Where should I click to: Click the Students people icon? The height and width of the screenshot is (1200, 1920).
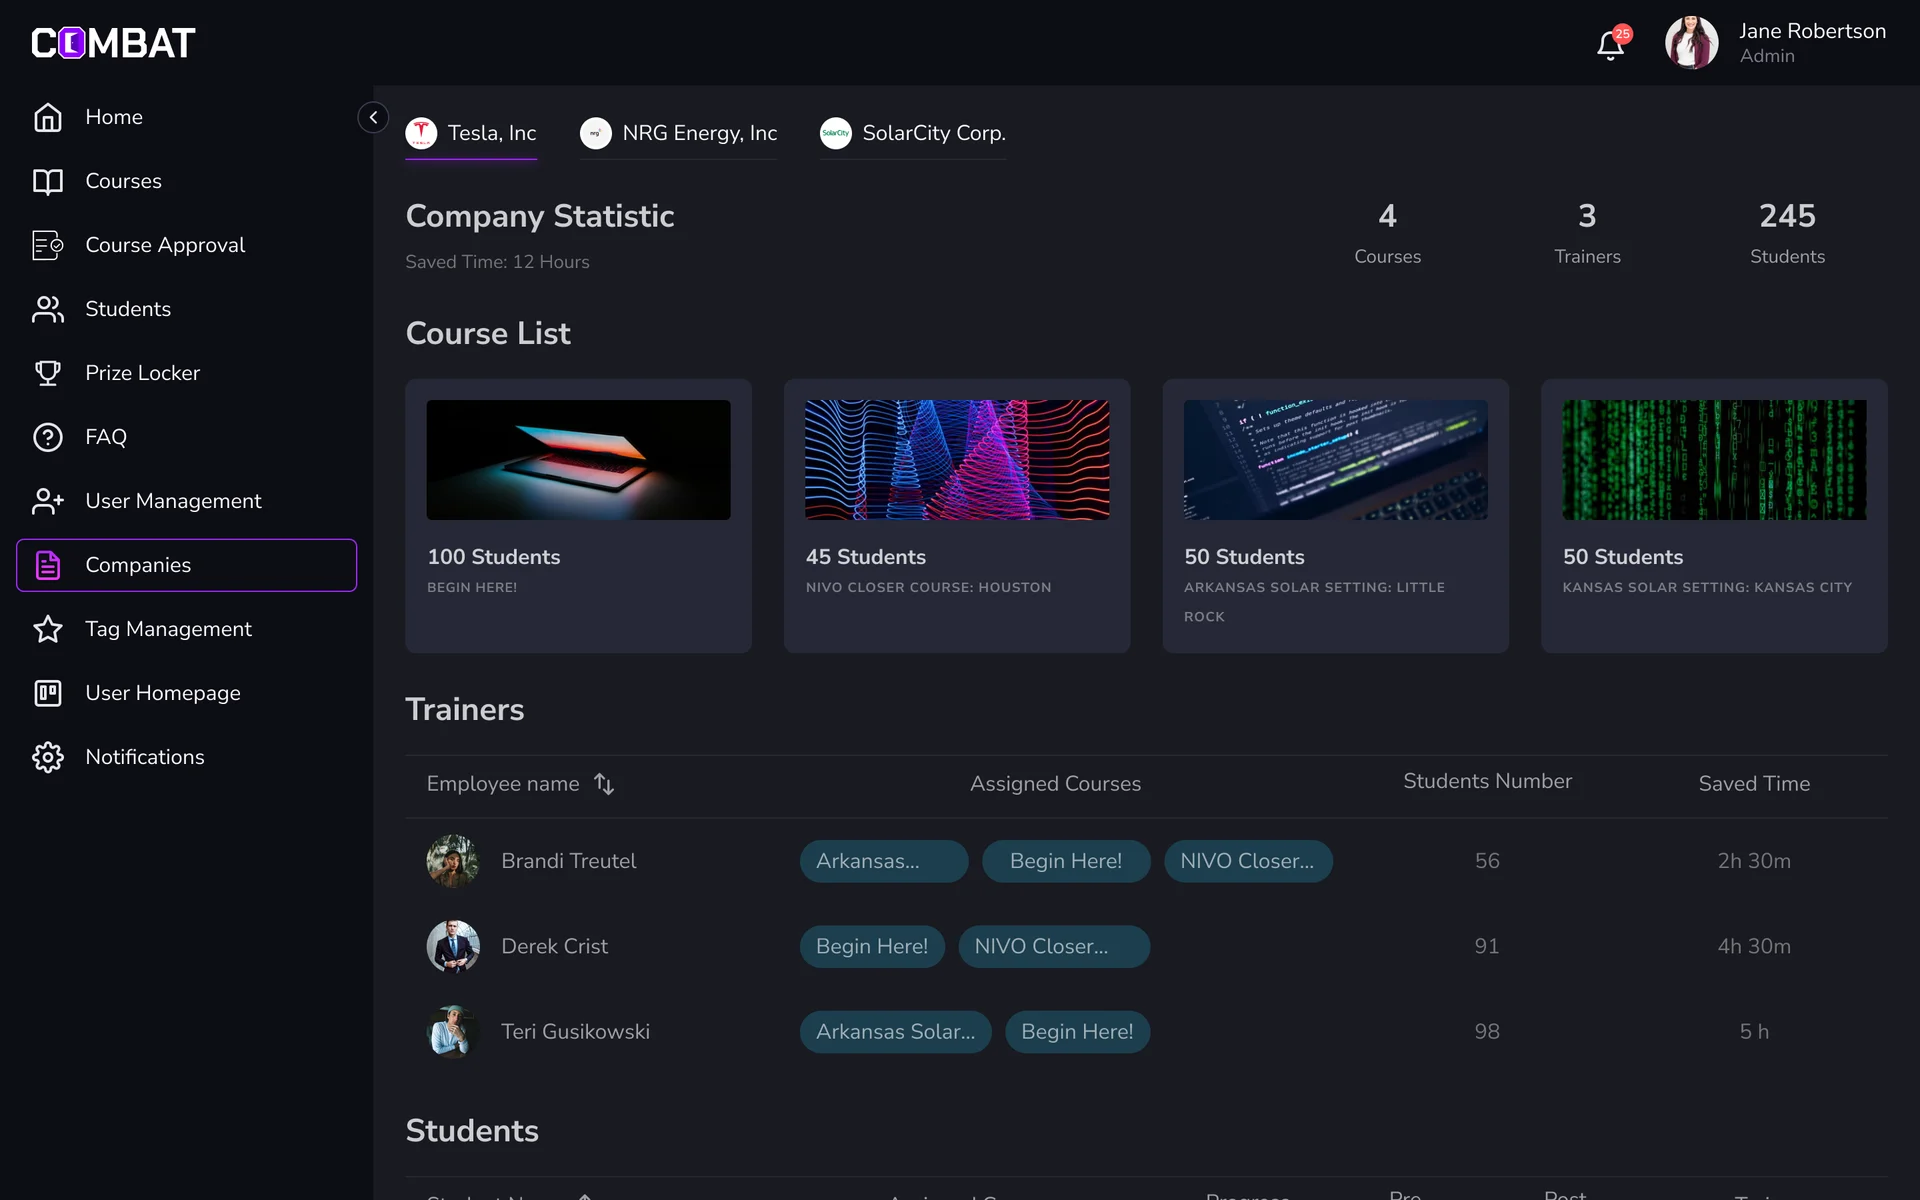[x=48, y=309]
